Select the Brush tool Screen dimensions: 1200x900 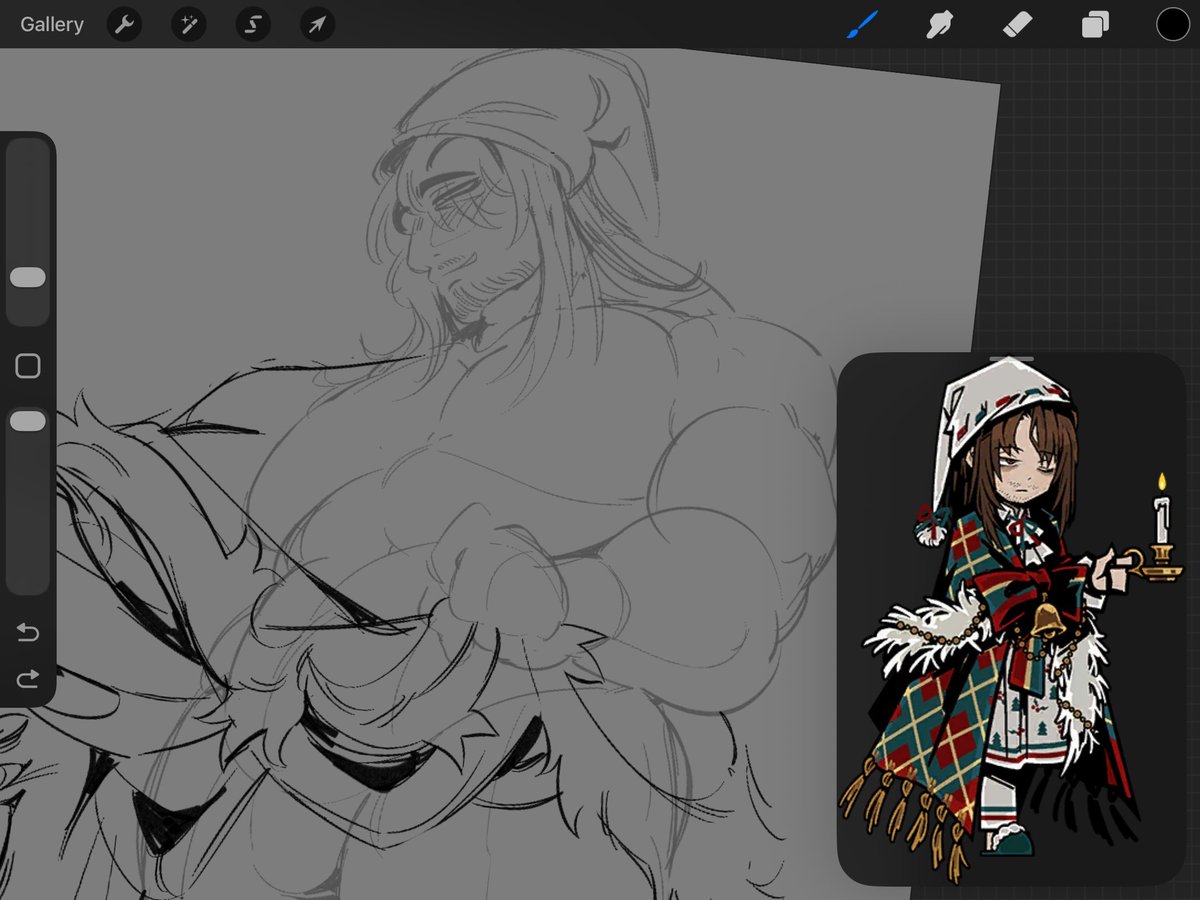(861, 24)
